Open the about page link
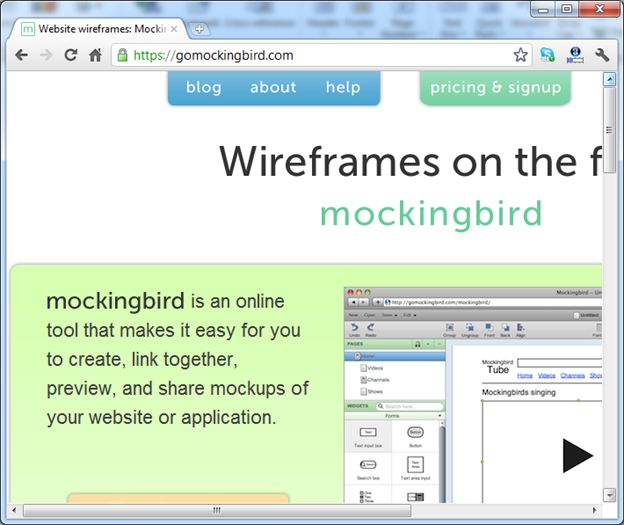 click(273, 87)
